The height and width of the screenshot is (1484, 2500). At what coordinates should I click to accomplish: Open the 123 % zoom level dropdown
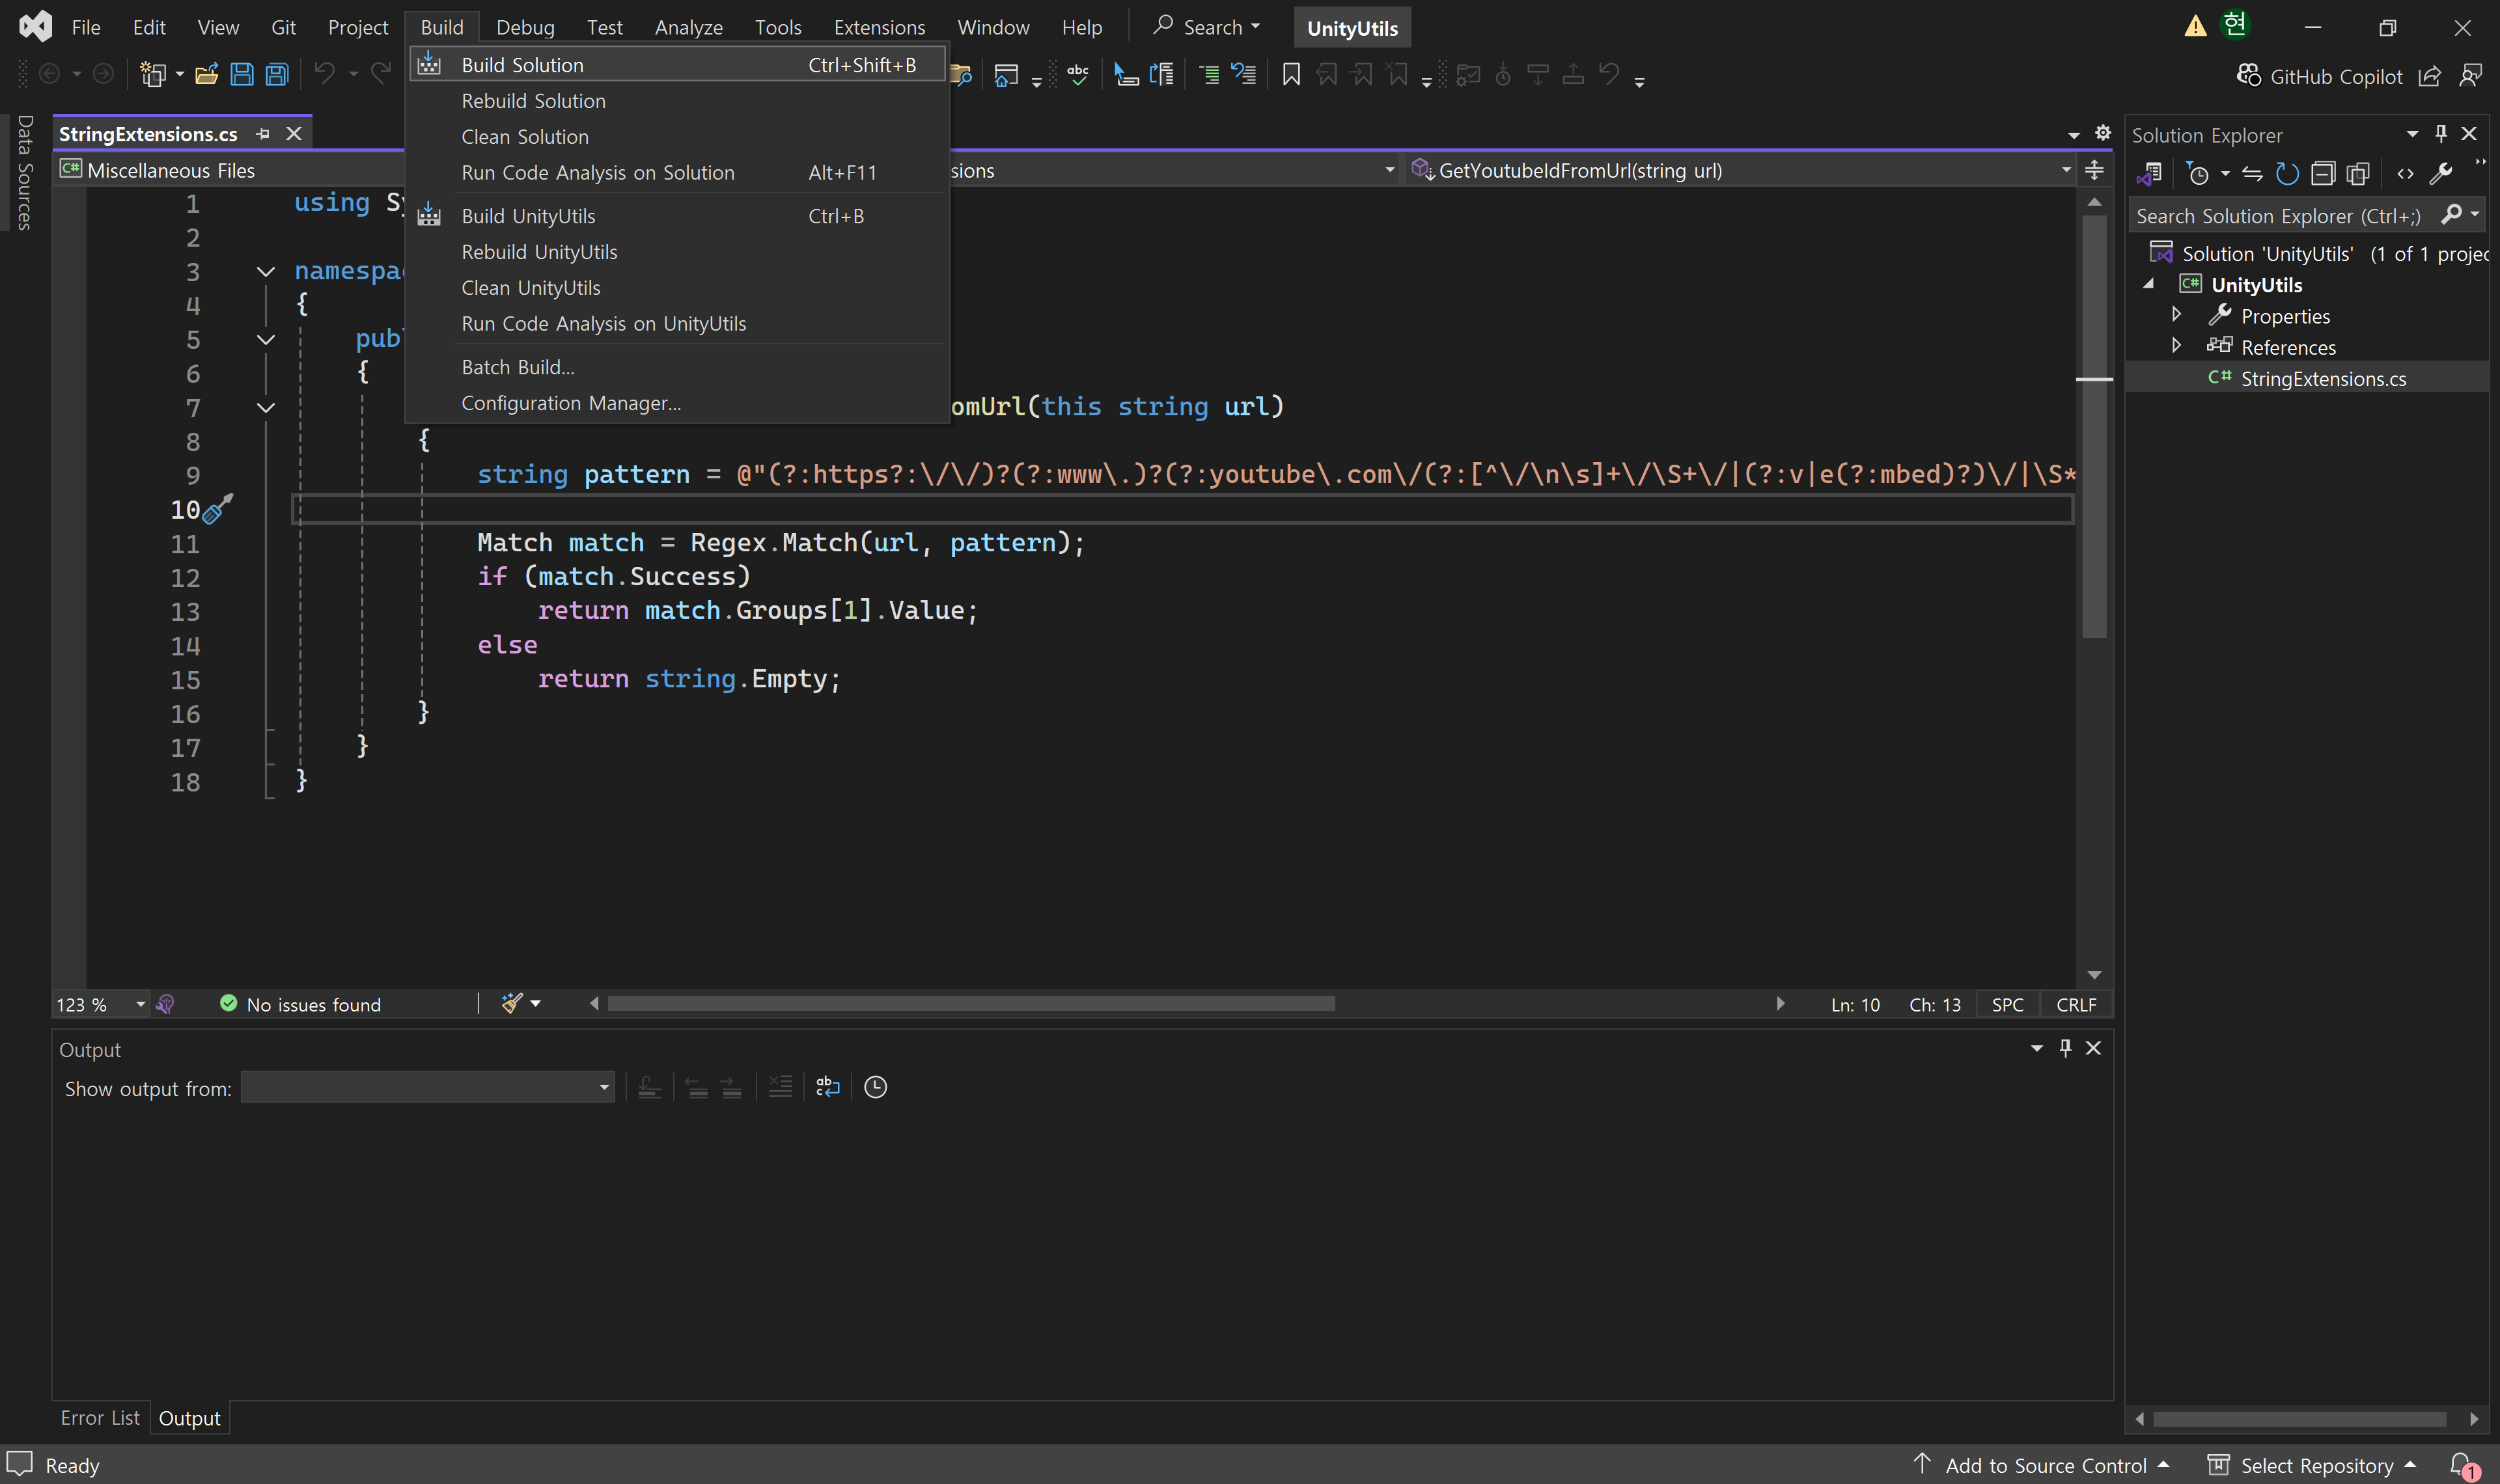[140, 1004]
